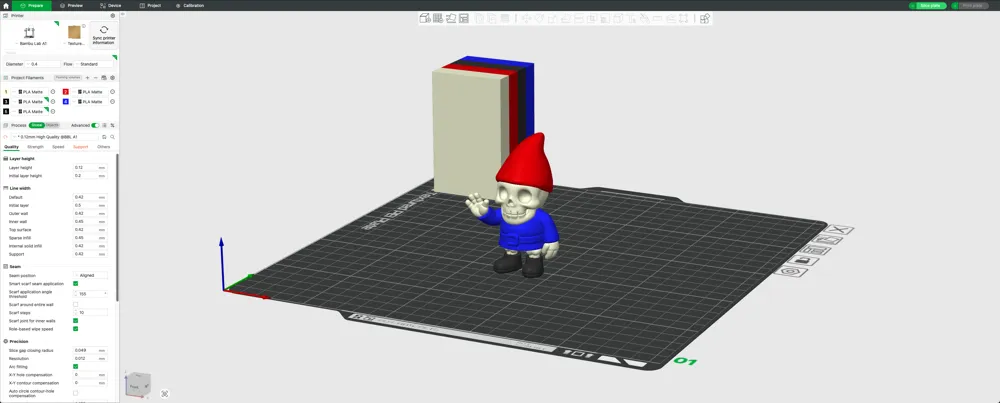Compare presets icon beside Advanced toggle

click(x=112, y=126)
